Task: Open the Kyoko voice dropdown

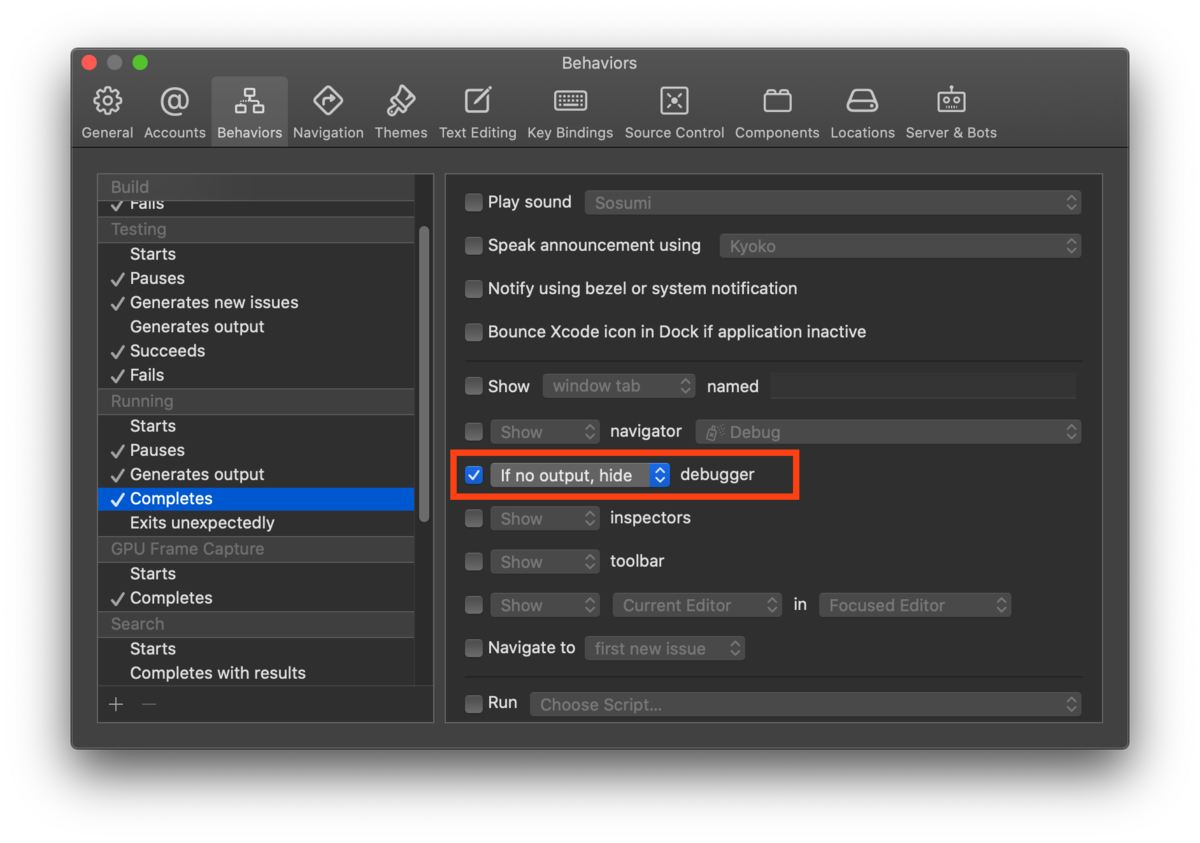Action: [900, 246]
